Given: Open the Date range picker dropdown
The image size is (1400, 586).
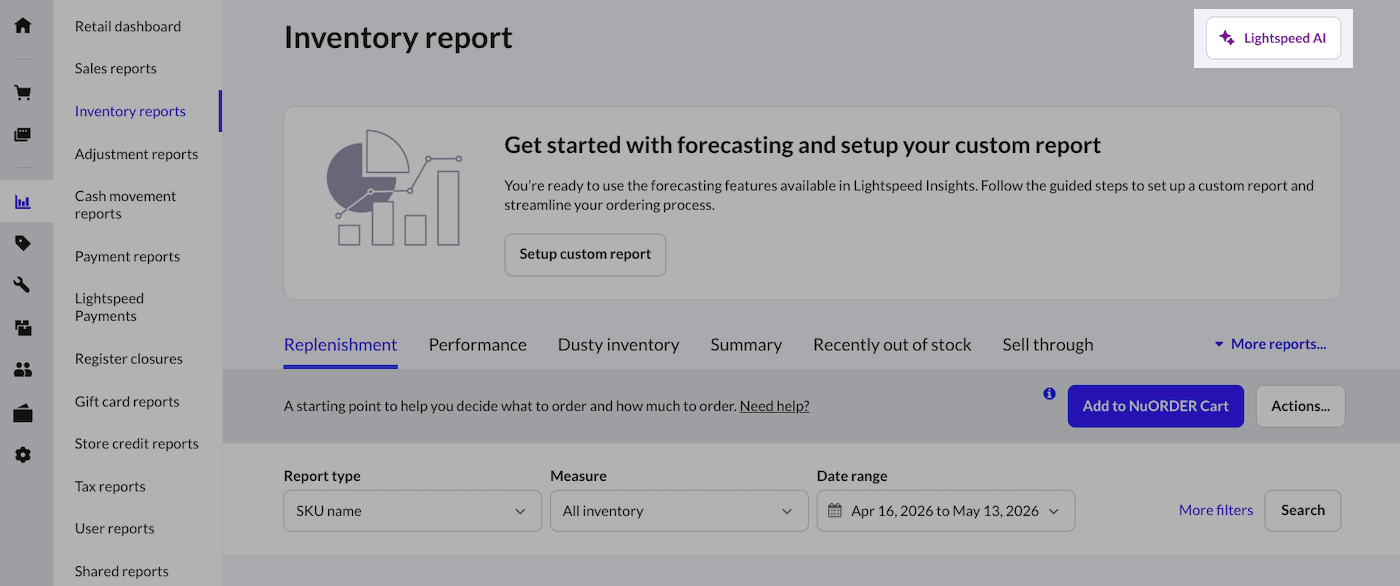Looking at the screenshot, I should coord(946,511).
